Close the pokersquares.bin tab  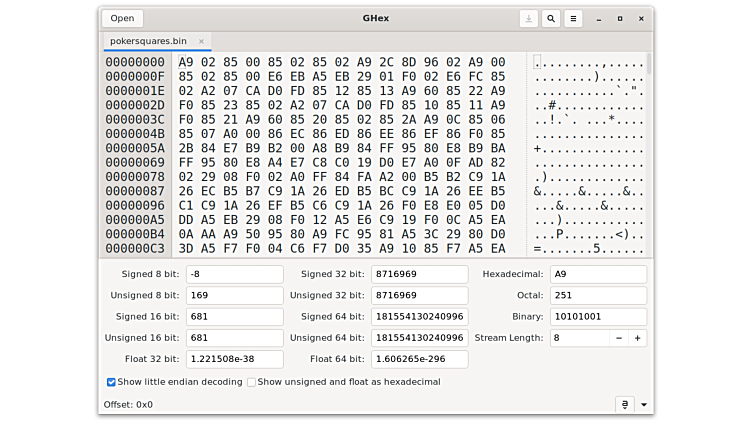coord(201,41)
